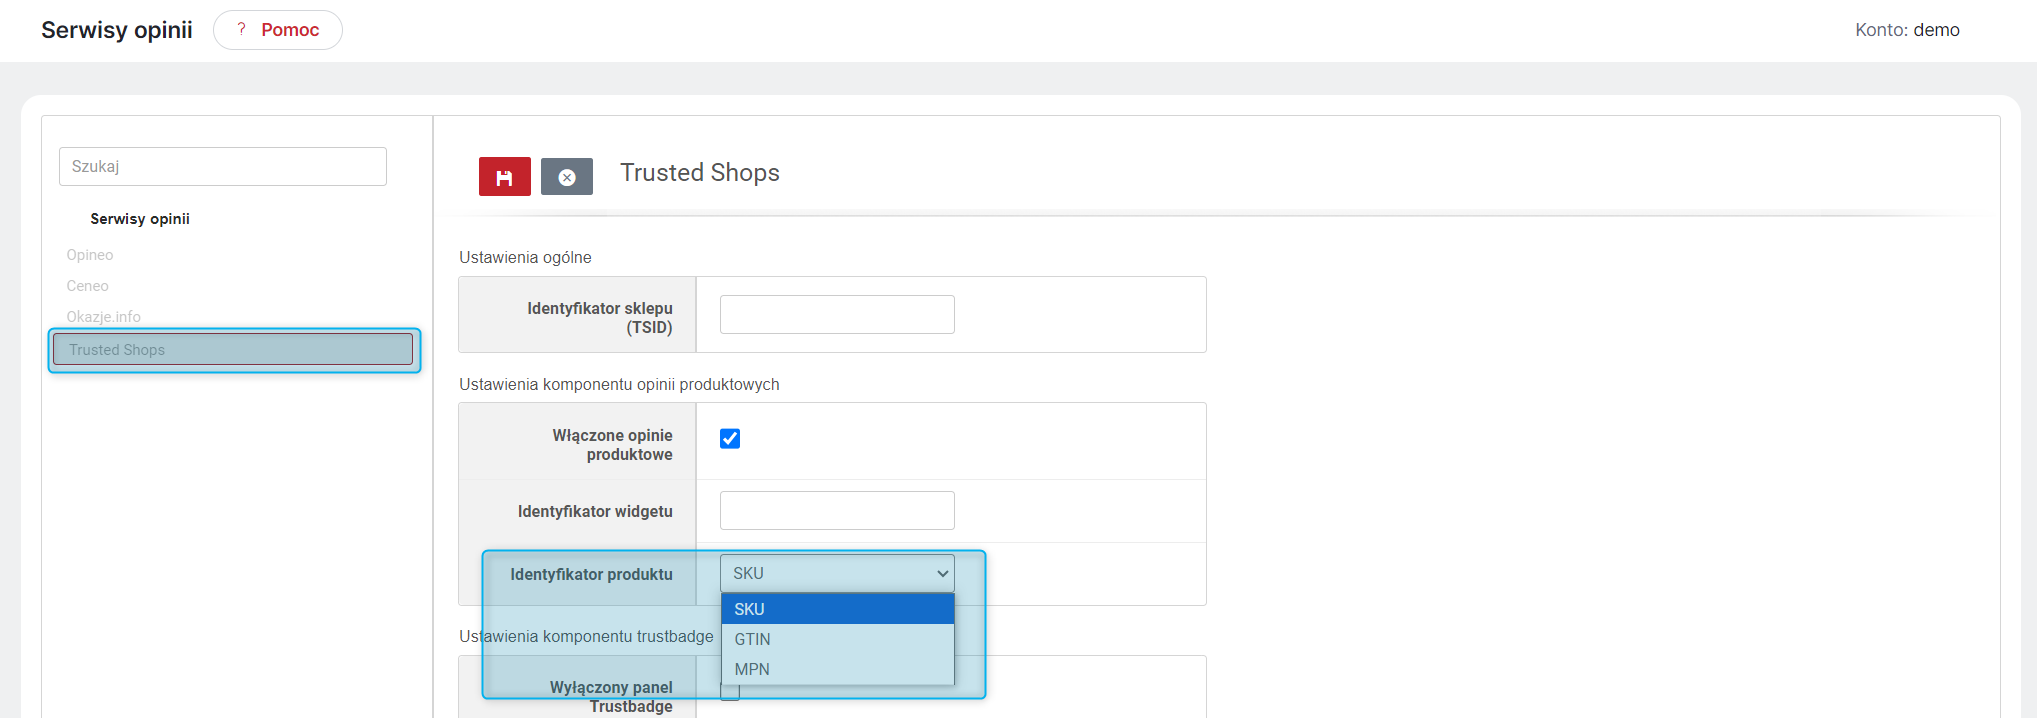
Task: Save Trusted Shops settings with red disk icon
Action: pos(504,177)
